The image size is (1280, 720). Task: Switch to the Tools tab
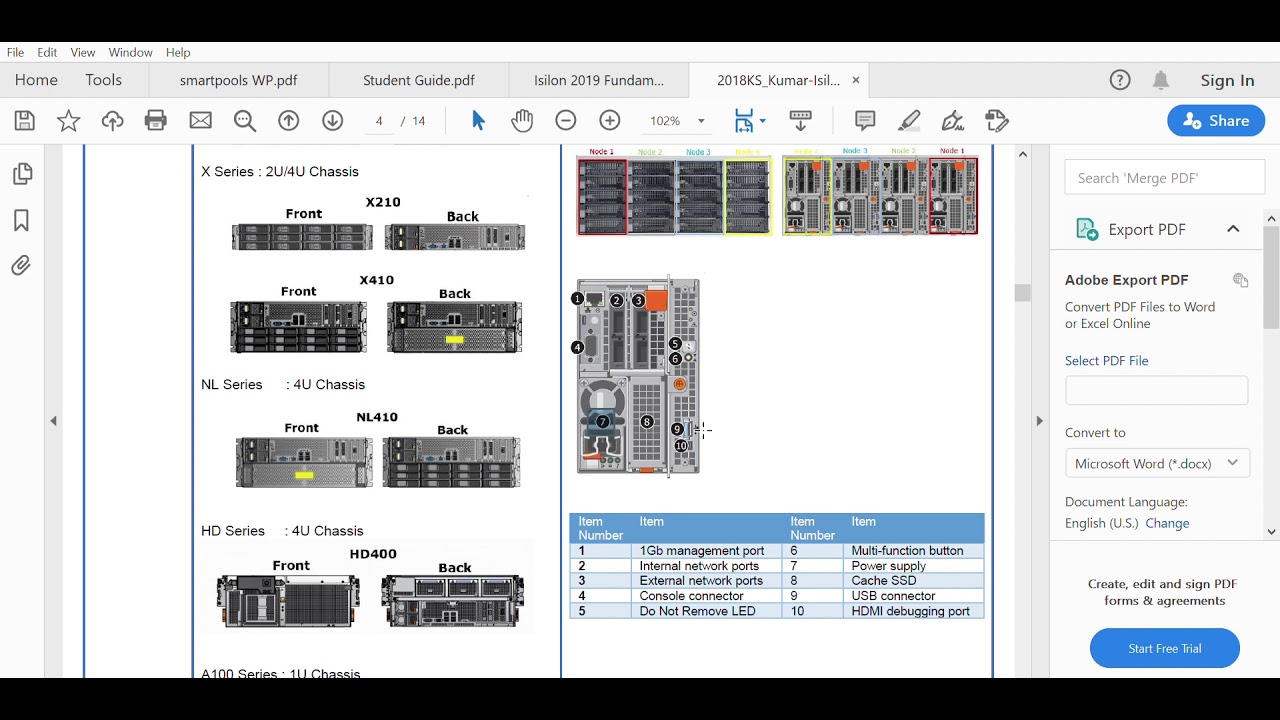pyautogui.click(x=104, y=80)
